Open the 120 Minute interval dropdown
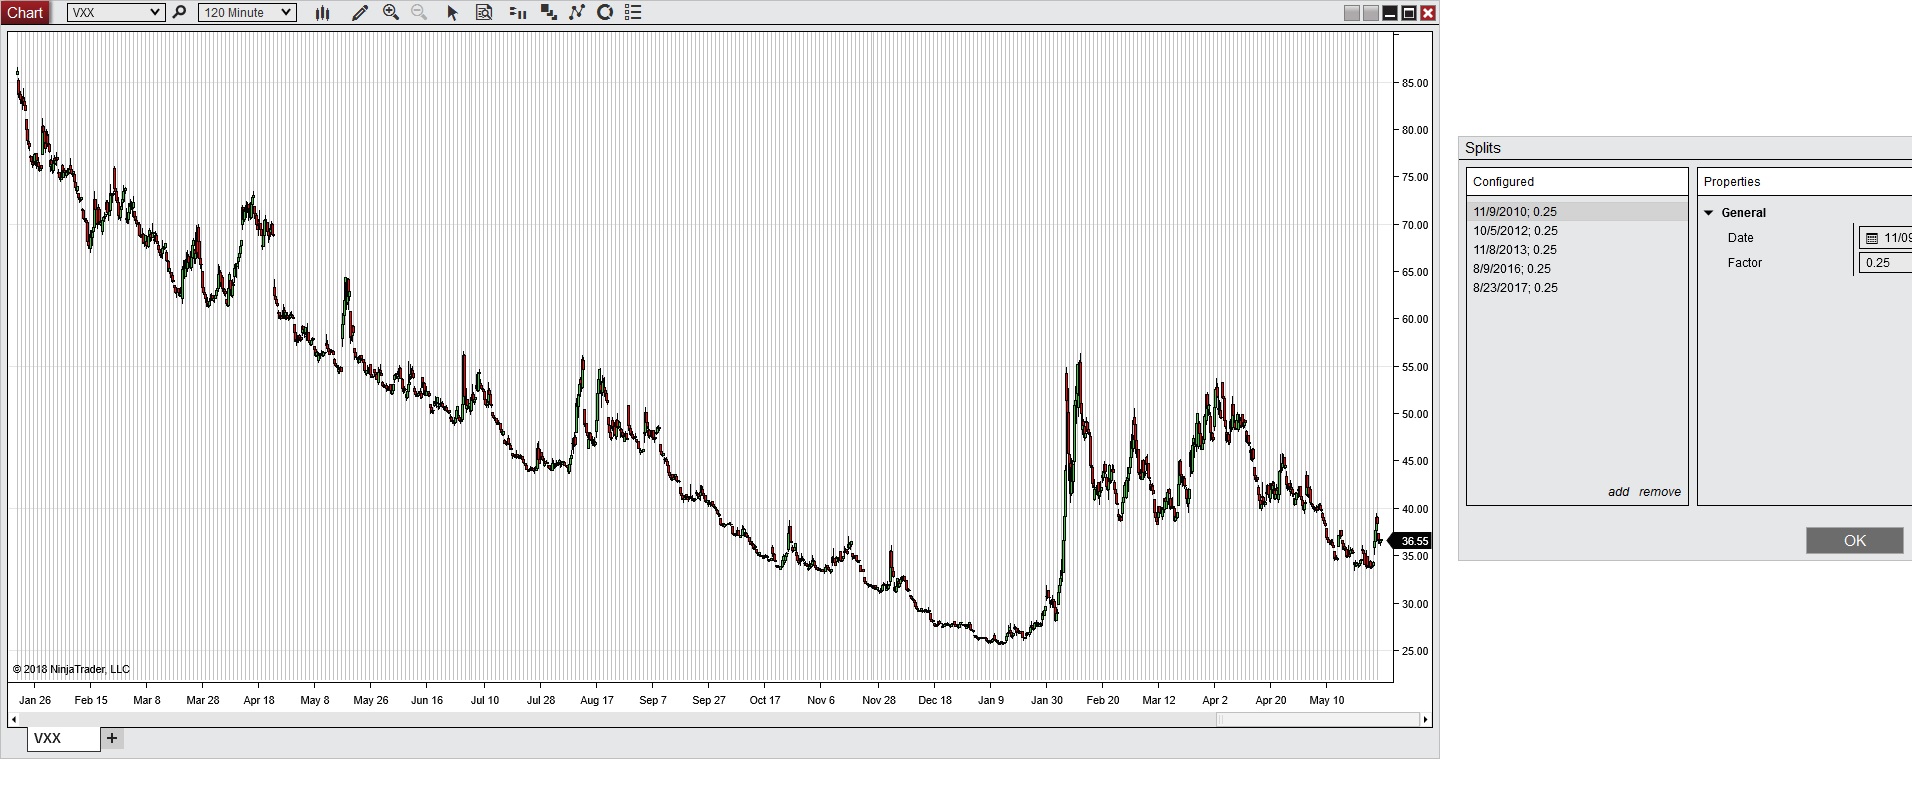 (247, 12)
